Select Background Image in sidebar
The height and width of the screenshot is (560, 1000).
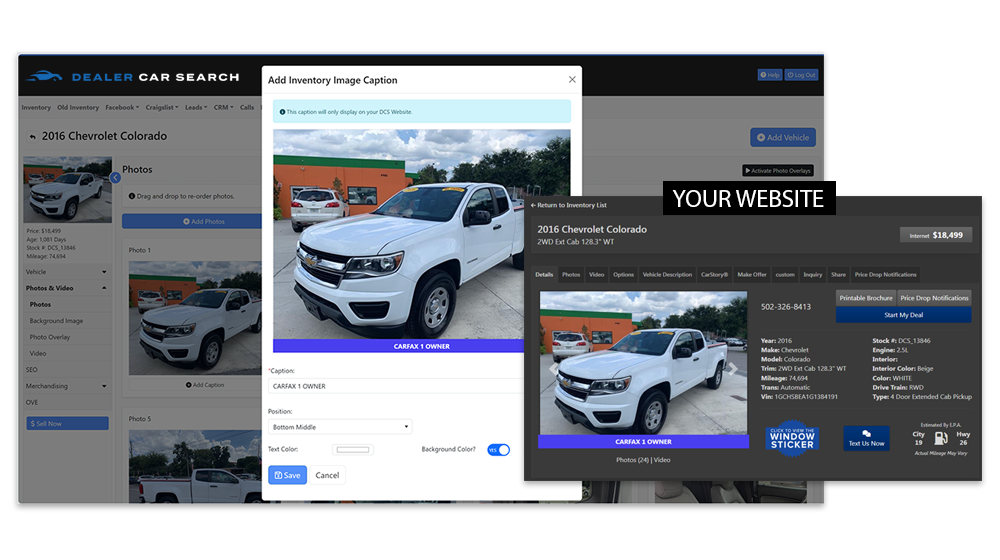point(56,321)
